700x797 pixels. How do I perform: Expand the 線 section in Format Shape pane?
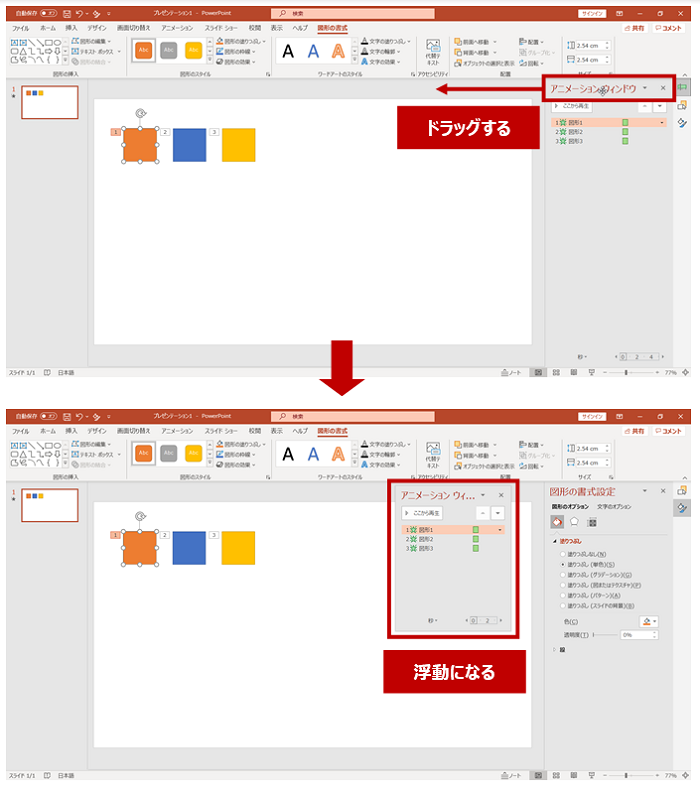coord(554,650)
